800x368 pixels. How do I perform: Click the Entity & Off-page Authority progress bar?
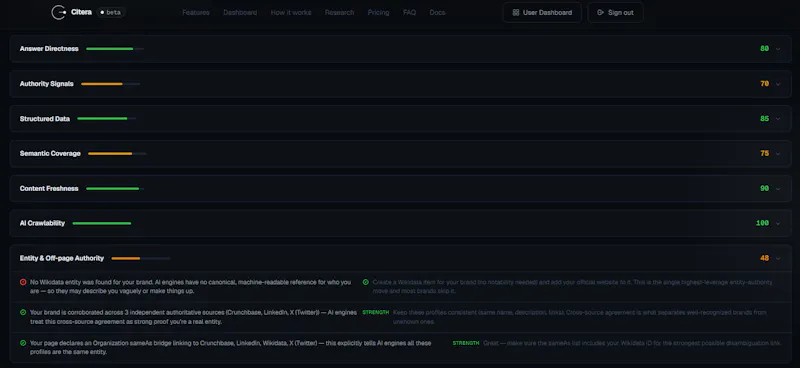141,259
